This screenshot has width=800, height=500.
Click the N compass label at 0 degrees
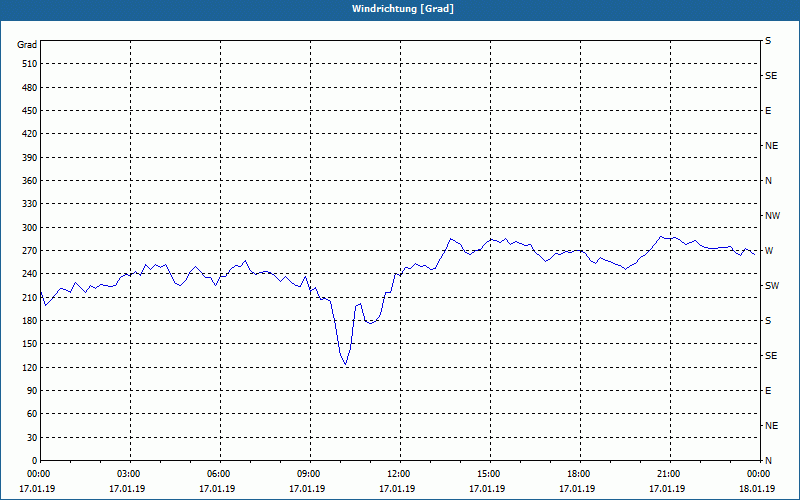(768, 461)
